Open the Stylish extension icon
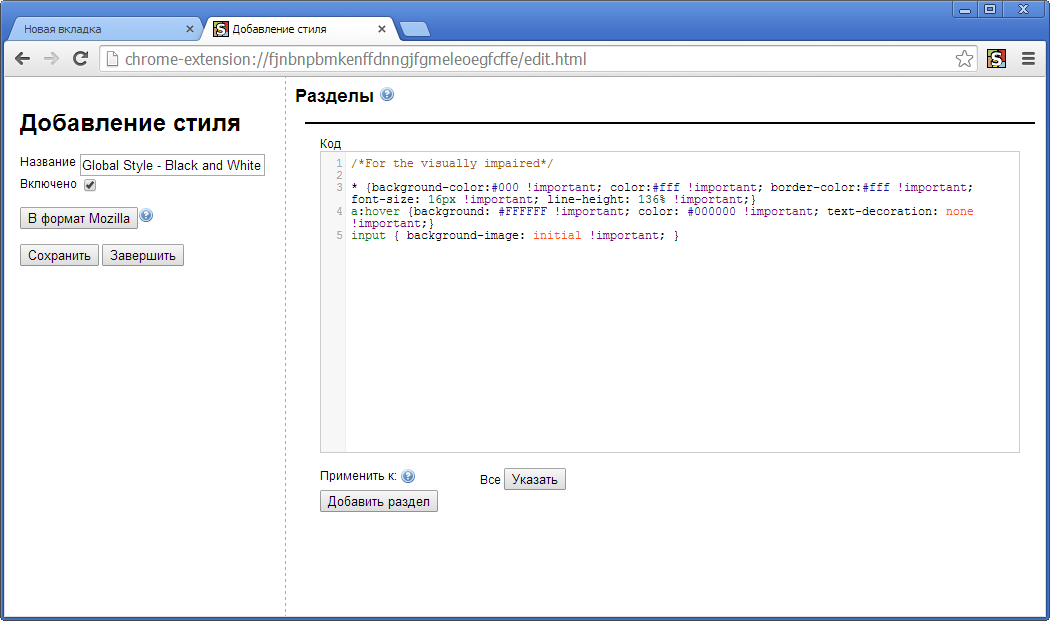 [x=996, y=59]
